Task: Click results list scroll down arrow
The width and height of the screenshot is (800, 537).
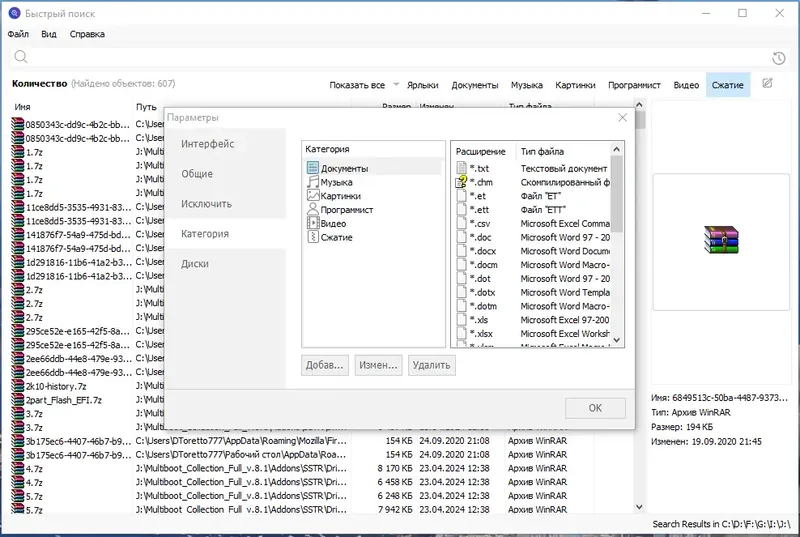Action: 639,507
